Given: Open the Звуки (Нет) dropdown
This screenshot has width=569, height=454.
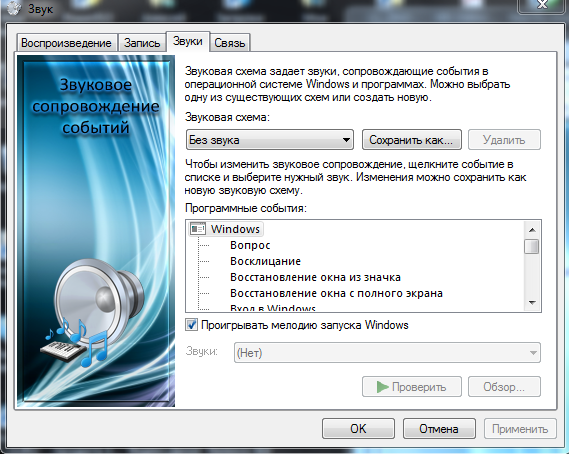Looking at the screenshot, I should [x=387, y=352].
